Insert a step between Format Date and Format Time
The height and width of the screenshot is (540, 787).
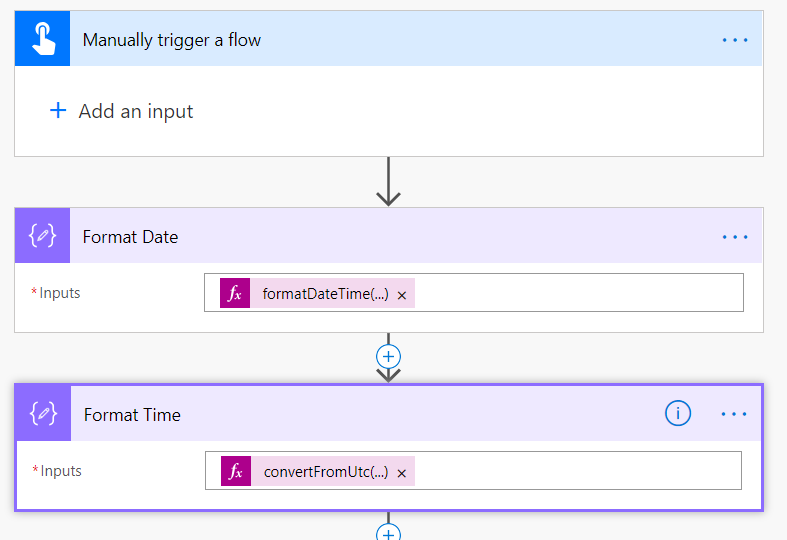[x=388, y=356]
